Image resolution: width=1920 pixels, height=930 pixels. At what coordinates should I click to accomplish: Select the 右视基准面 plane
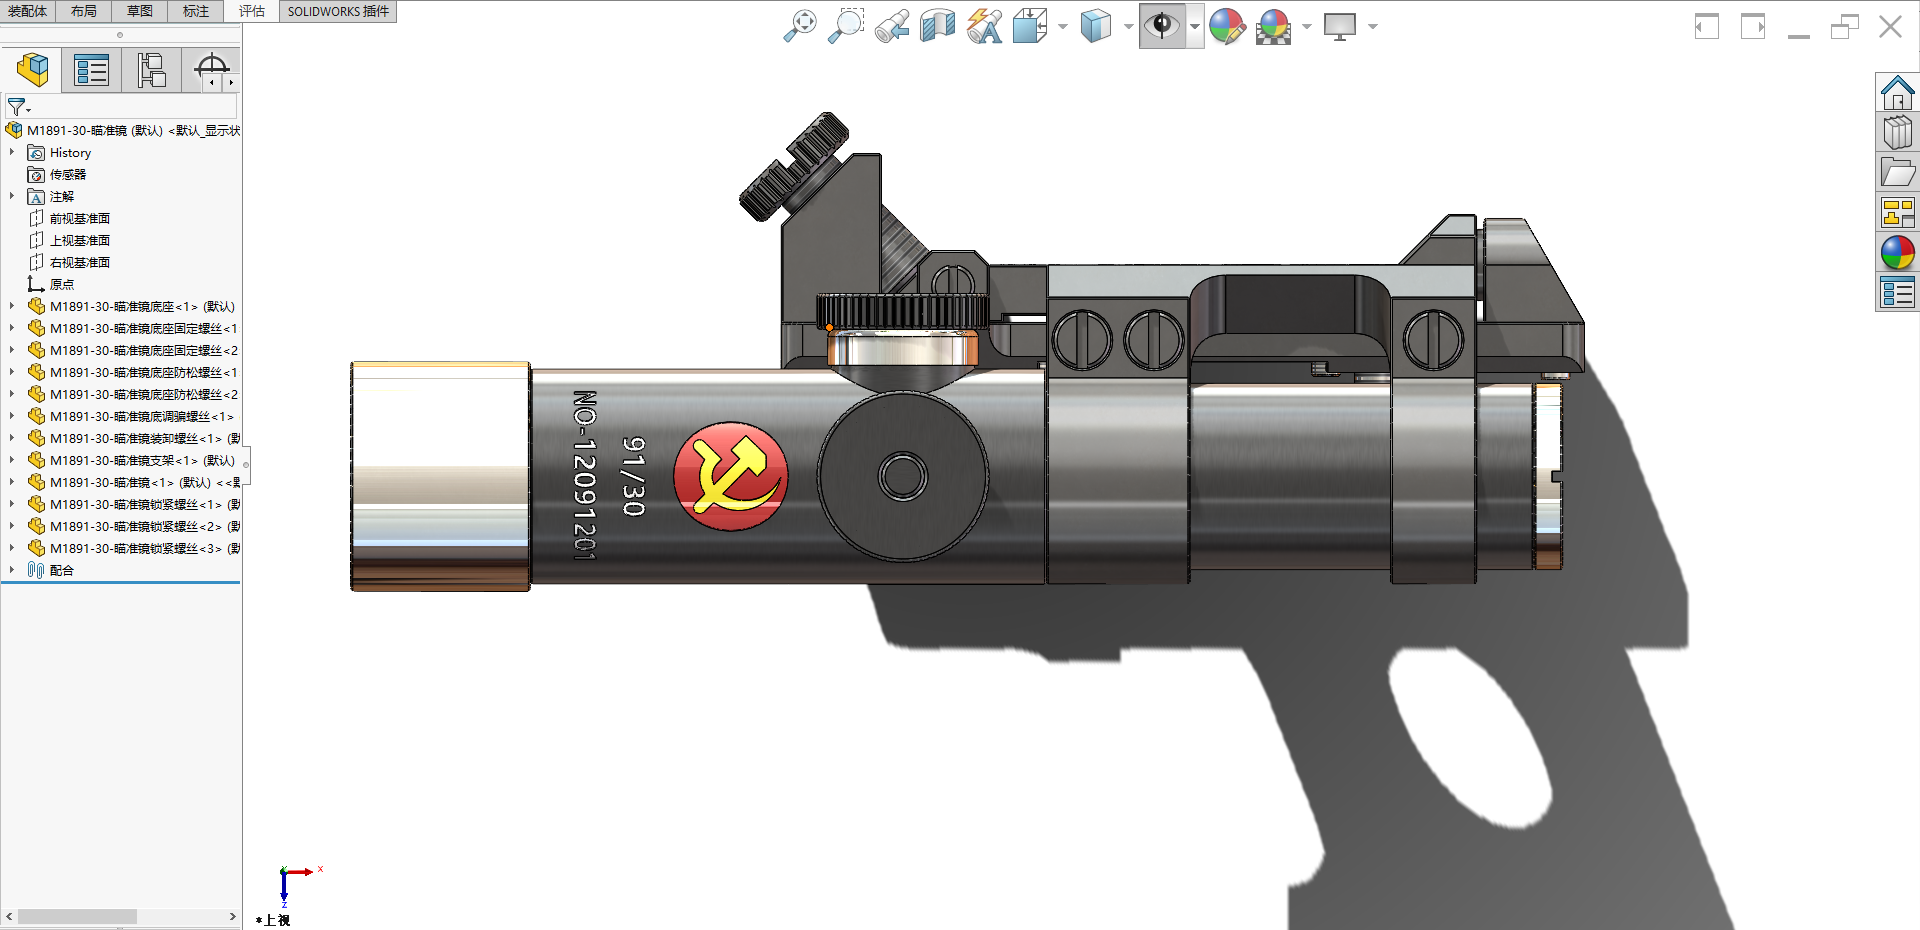tap(69, 263)
